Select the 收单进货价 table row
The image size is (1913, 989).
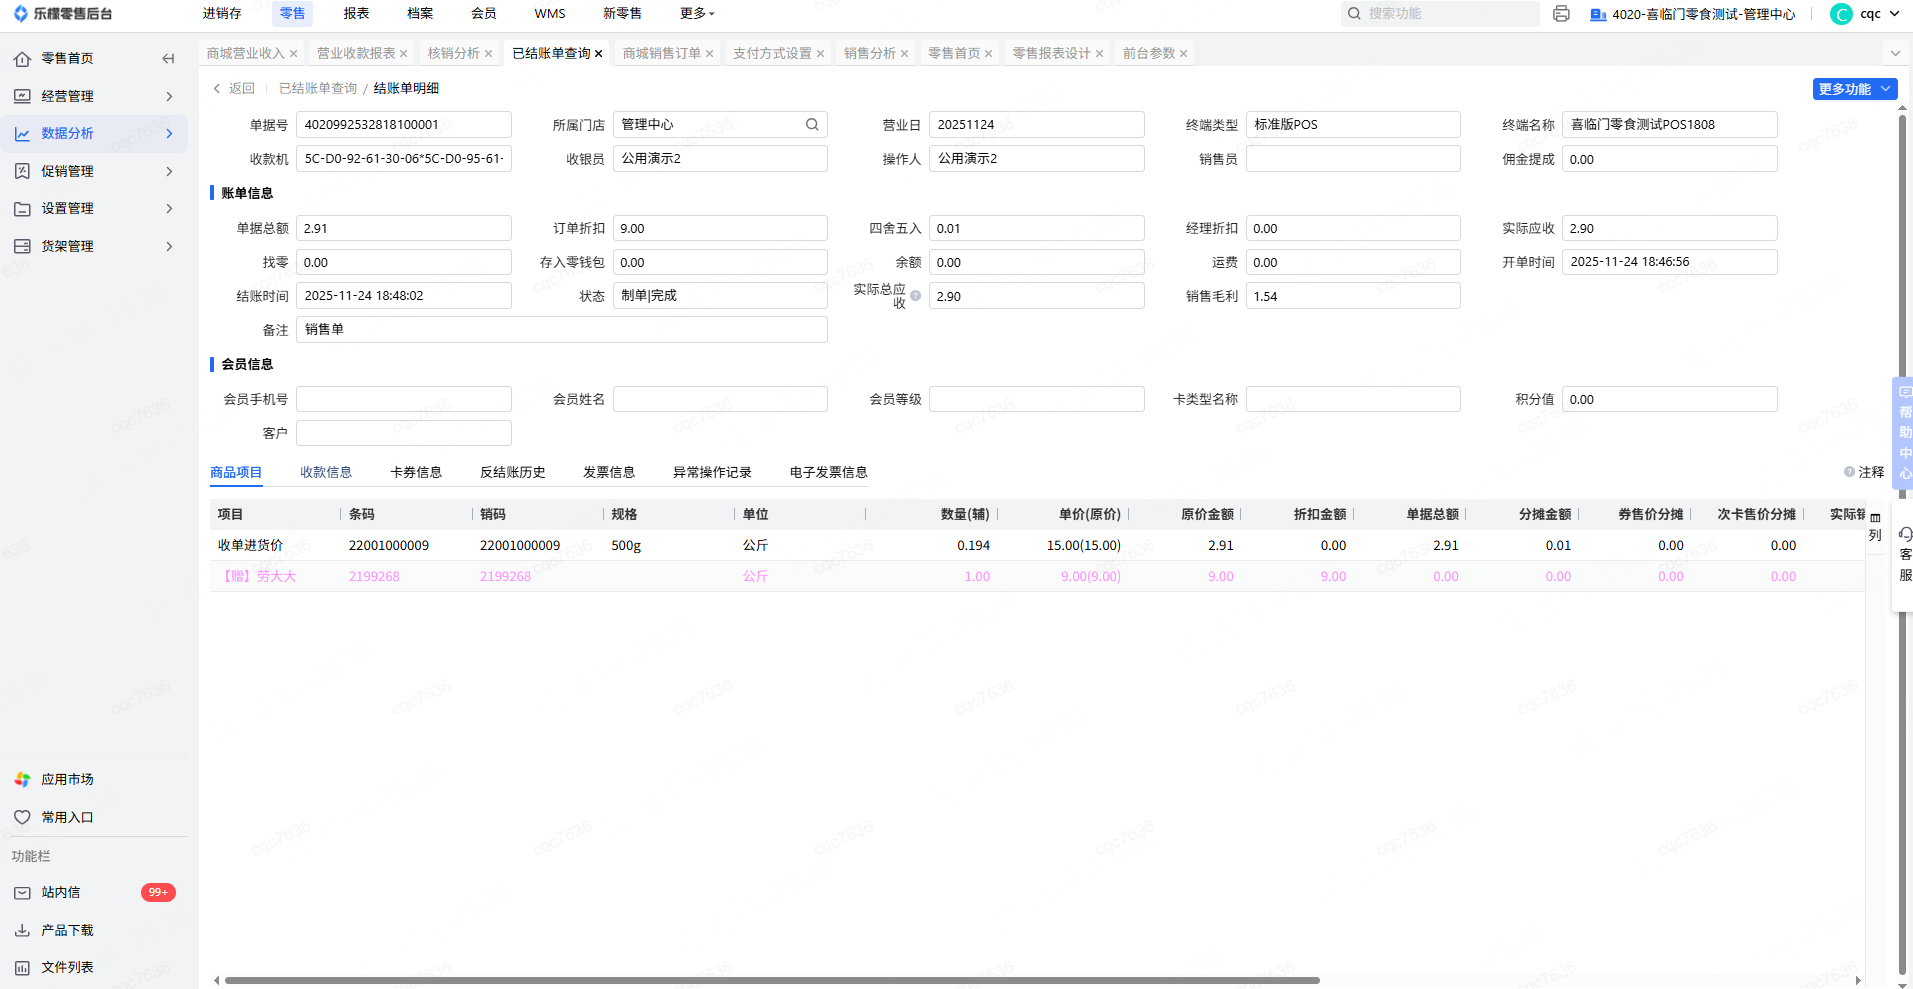(x=1037, y=545)
